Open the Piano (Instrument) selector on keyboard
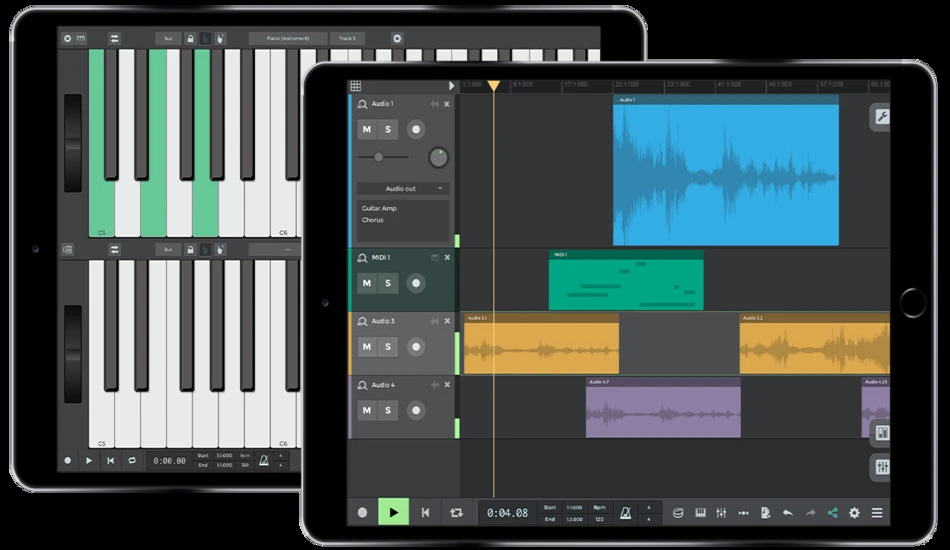The height and width of the screenshot is (550, 950). click(x=288, y=38)
